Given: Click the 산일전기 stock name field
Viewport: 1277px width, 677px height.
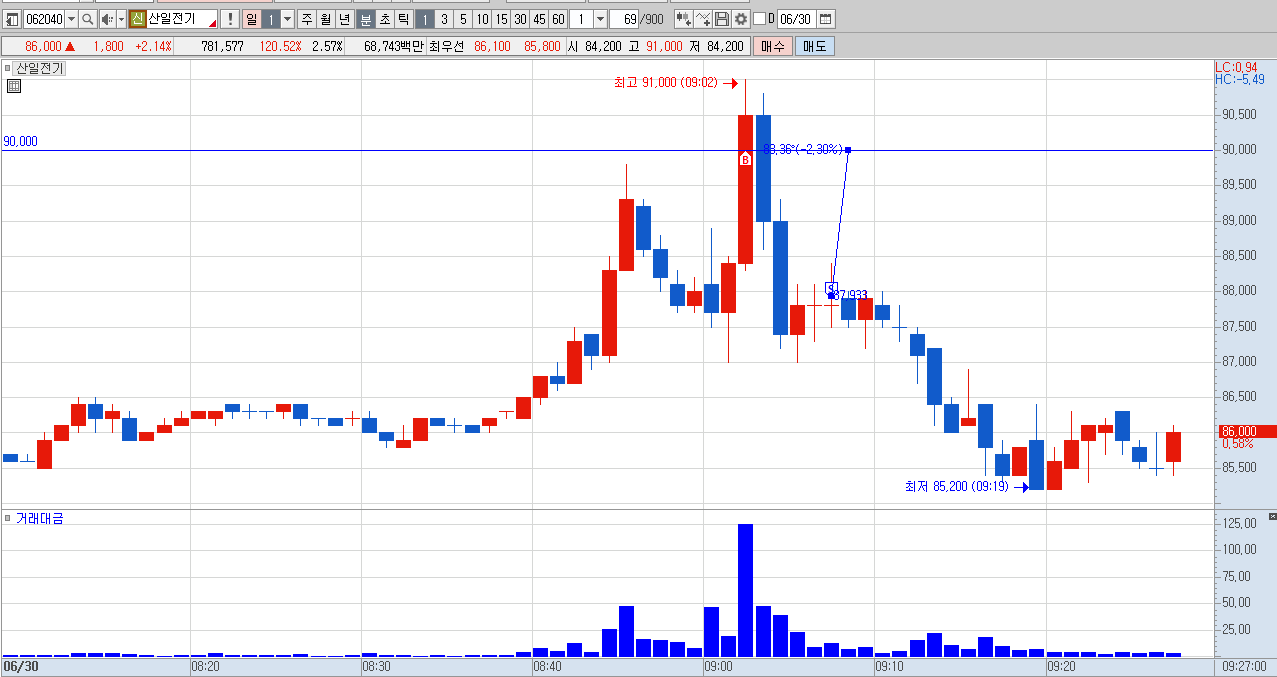Looking at the screenshot, I should (181, 19).
